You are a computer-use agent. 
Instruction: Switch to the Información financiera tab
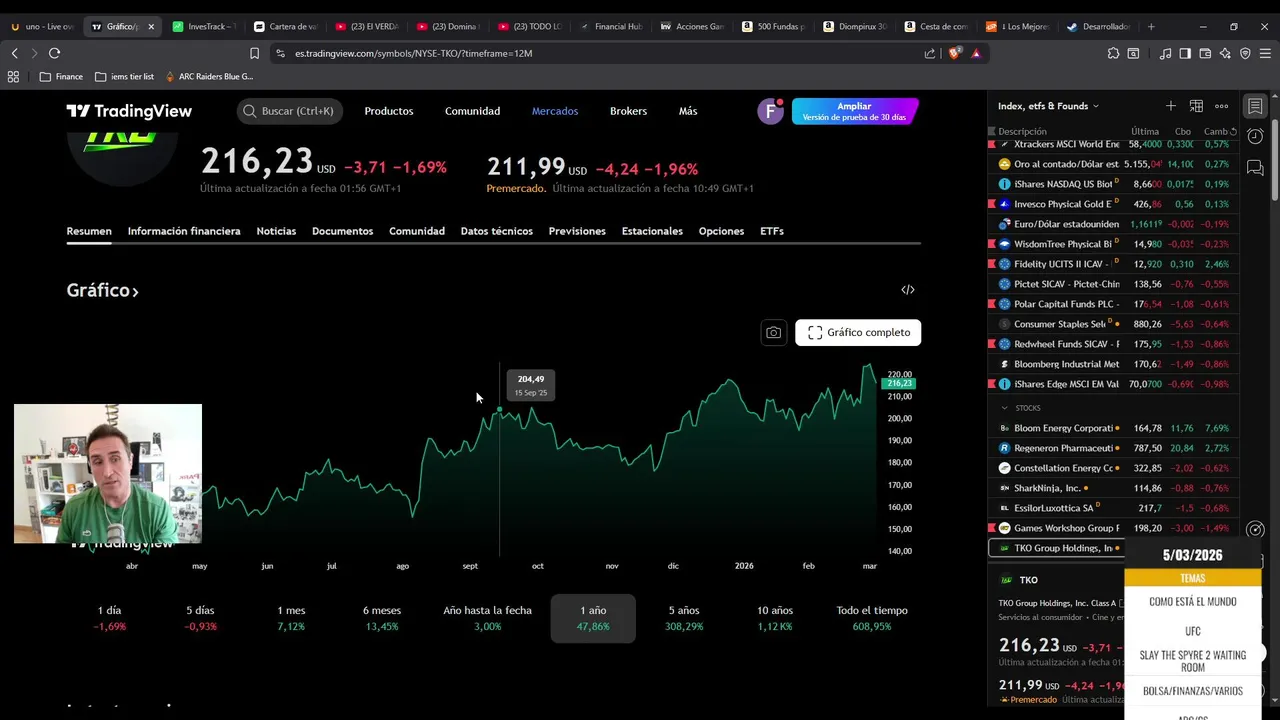click(184, 231)
